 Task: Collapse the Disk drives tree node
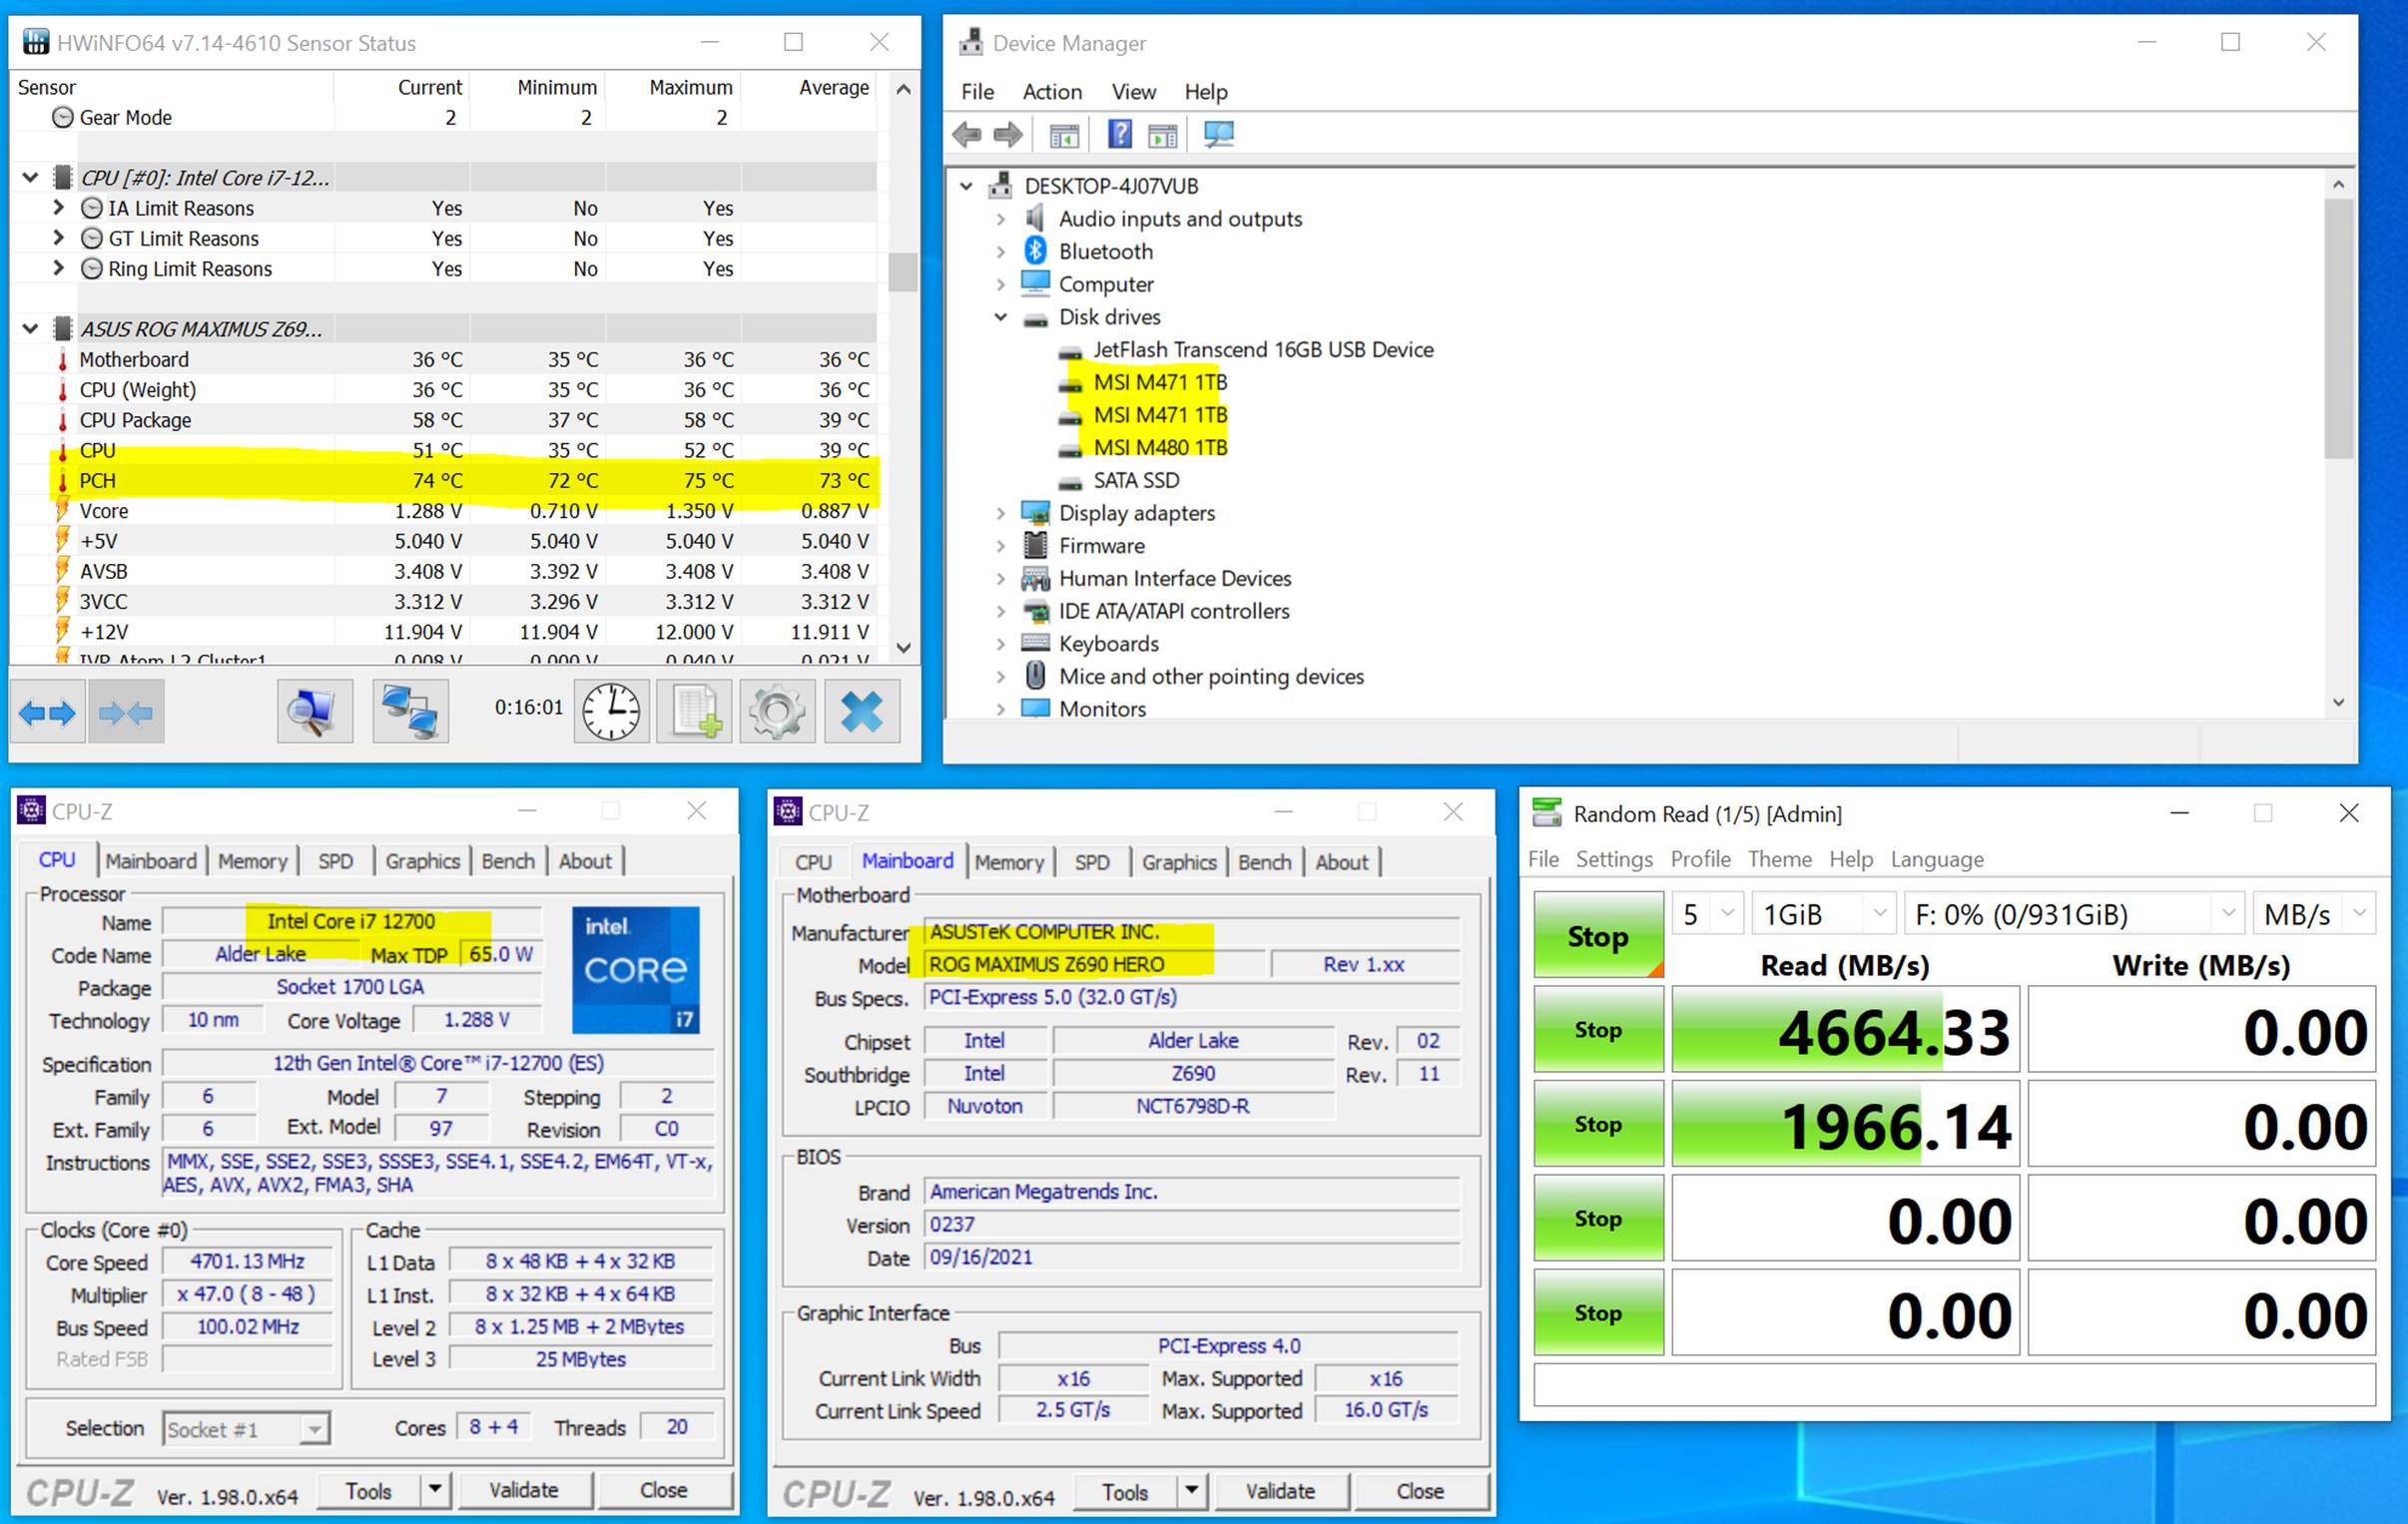click(1000, 317)
